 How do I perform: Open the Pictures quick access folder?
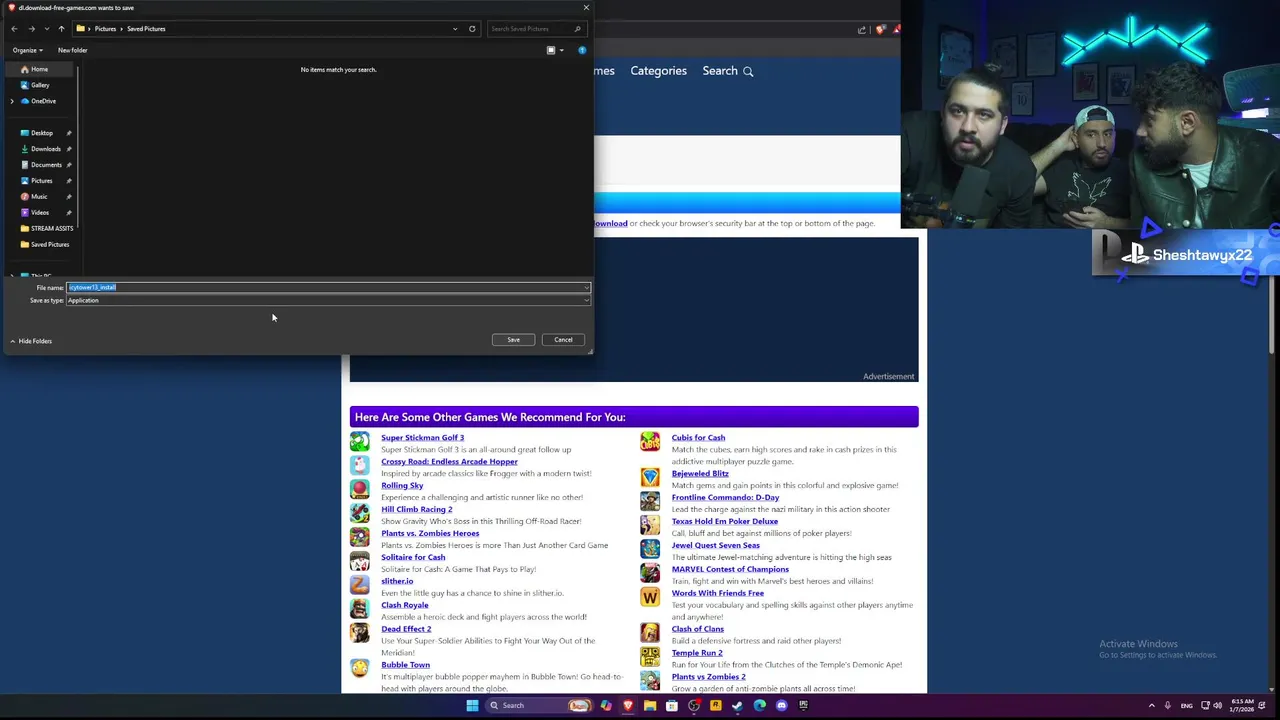point(41,181)
